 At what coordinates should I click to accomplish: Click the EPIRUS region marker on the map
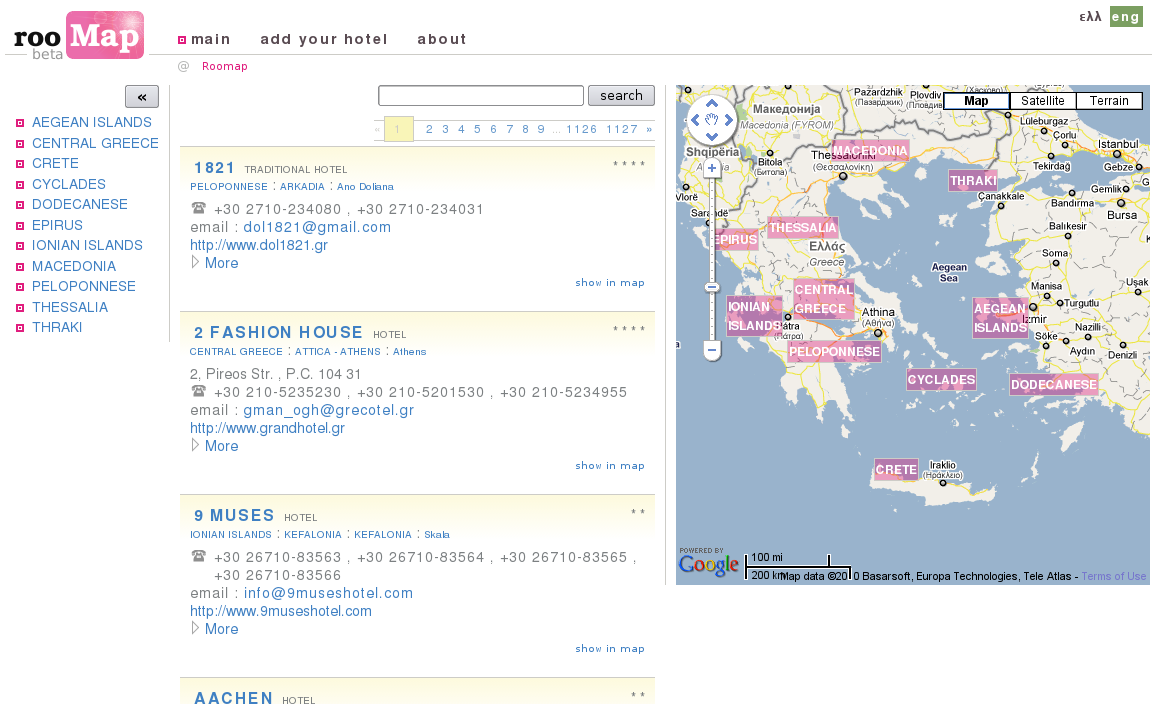(736, 240)
